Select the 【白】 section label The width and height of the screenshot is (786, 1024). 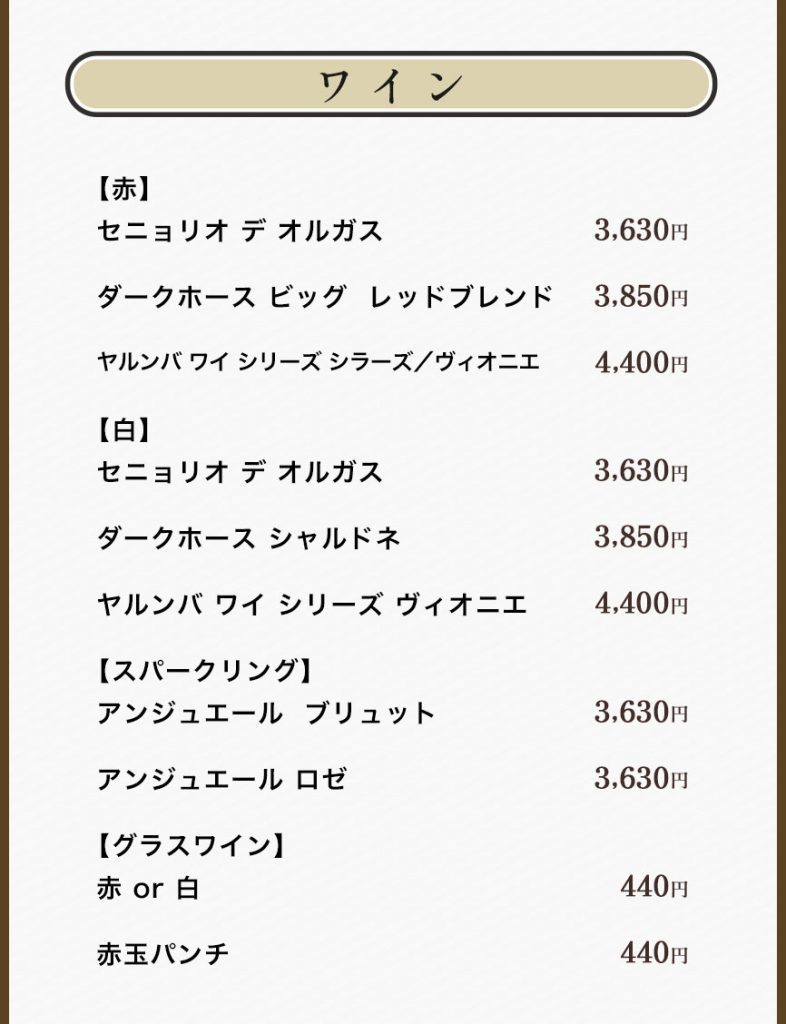(124, 428)
